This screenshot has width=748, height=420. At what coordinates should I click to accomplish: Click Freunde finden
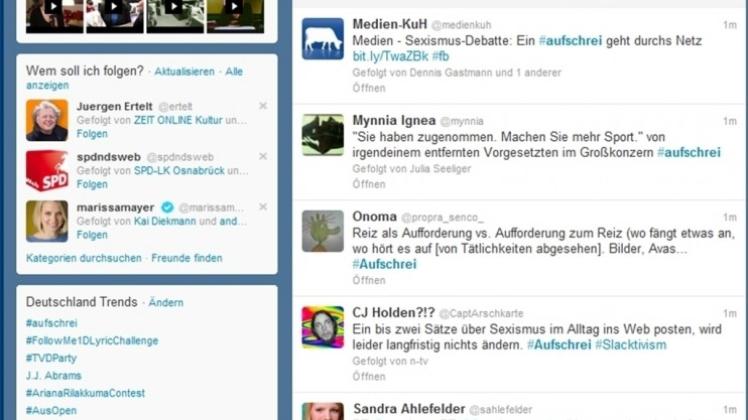187,258
